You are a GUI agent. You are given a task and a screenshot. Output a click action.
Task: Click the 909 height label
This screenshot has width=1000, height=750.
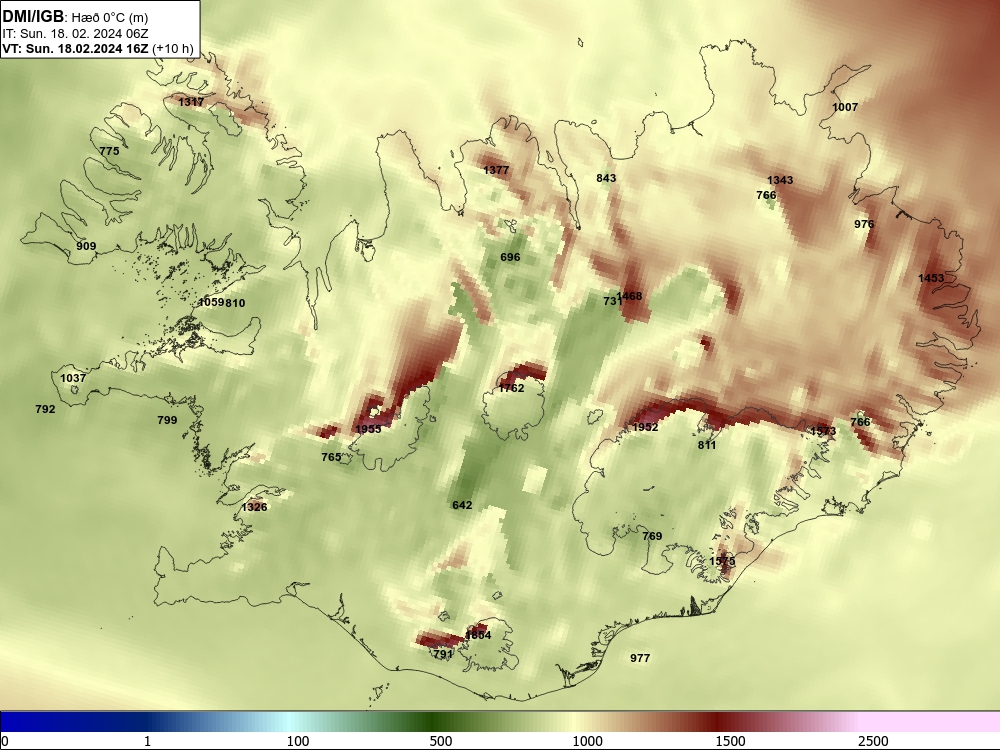(86, 246)
